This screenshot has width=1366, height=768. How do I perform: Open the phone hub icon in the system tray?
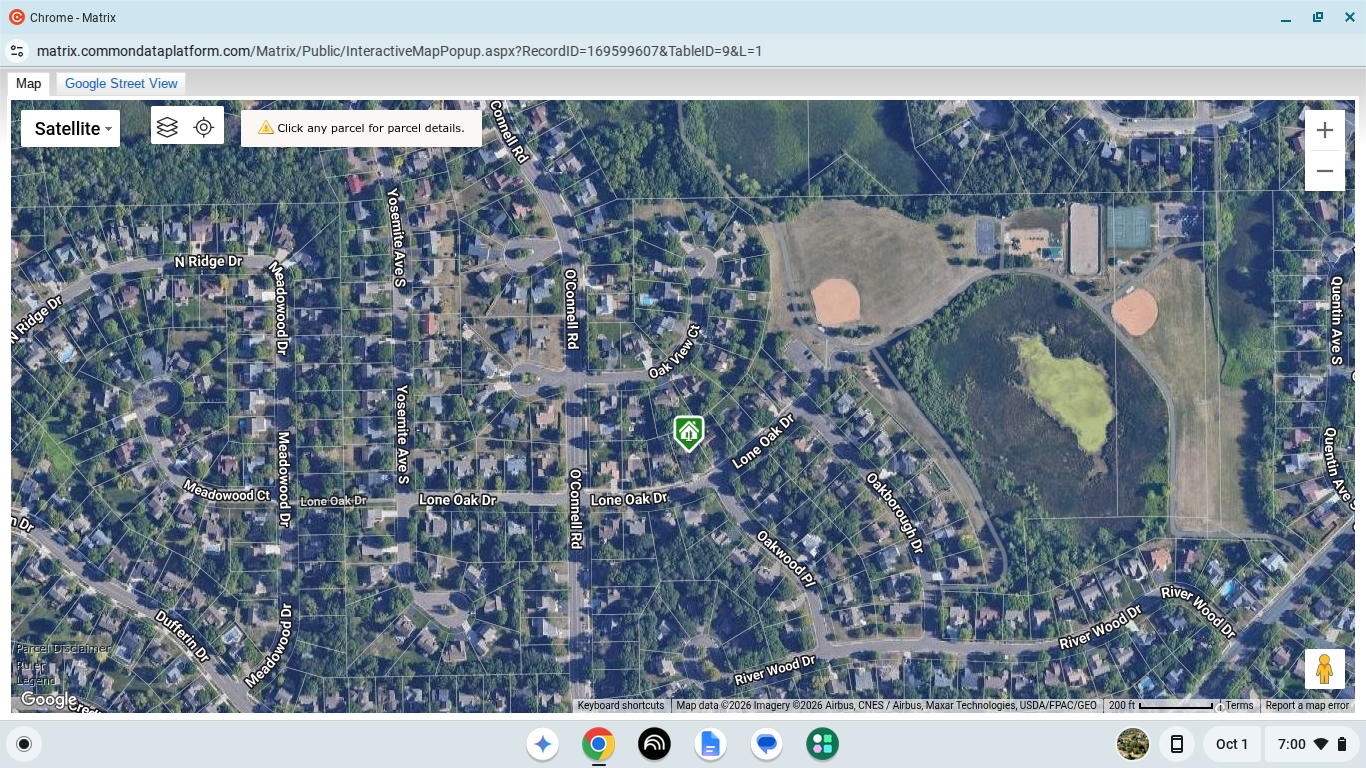tap(1177, 744)
